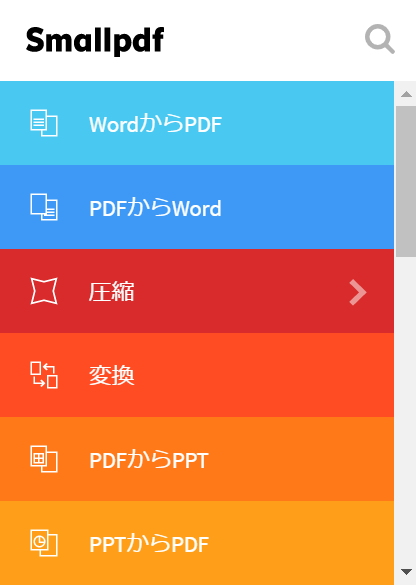This screenshot has height=585, width=416.
Task: Click the vertical scrollbar thumb
Action: [406, 181]
